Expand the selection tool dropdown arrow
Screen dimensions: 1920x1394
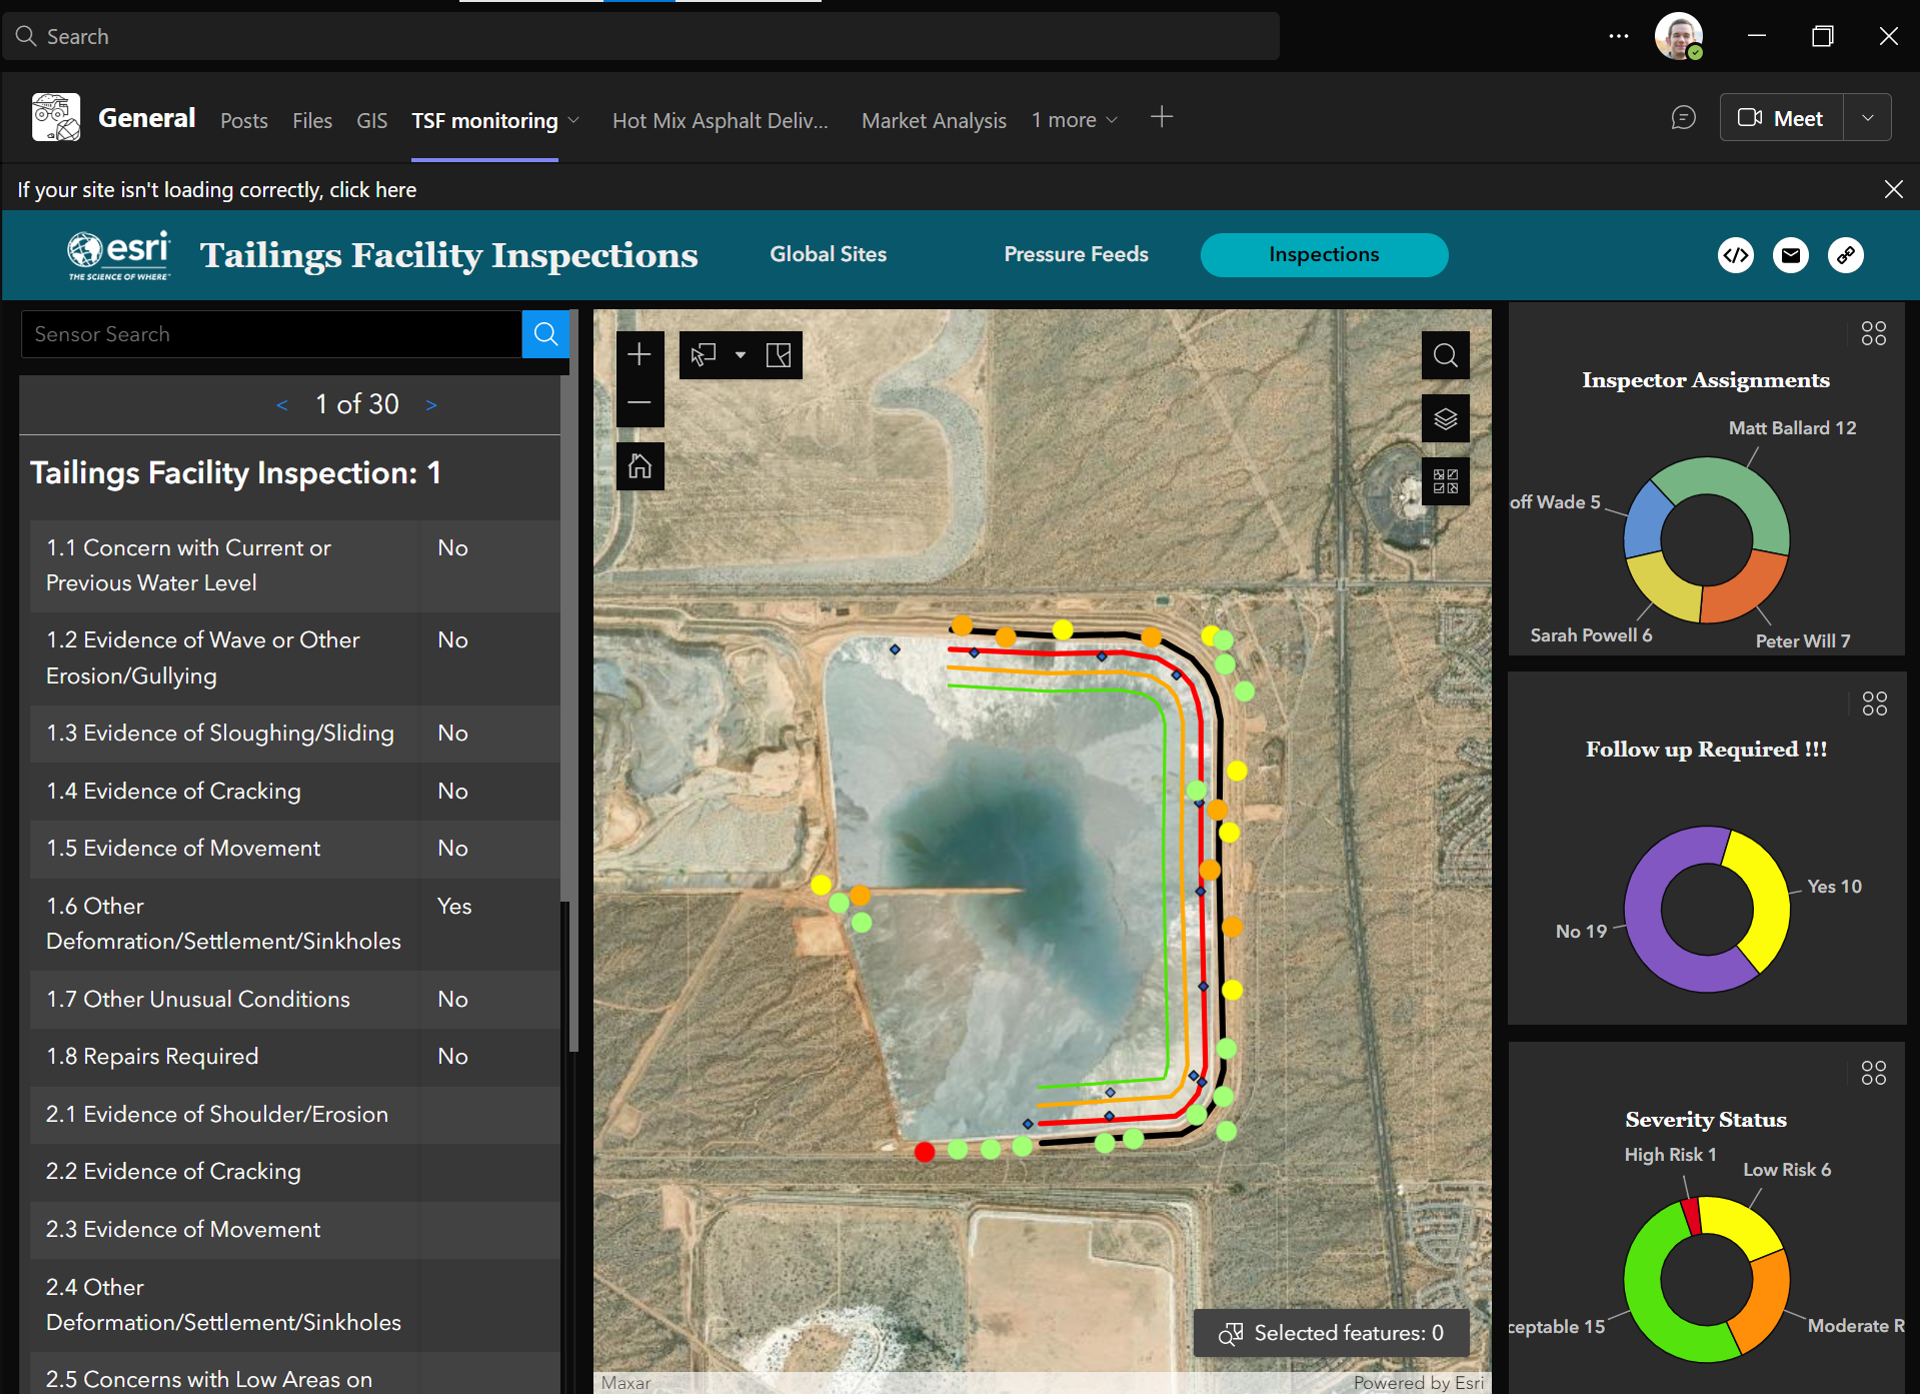pos(741,355)
